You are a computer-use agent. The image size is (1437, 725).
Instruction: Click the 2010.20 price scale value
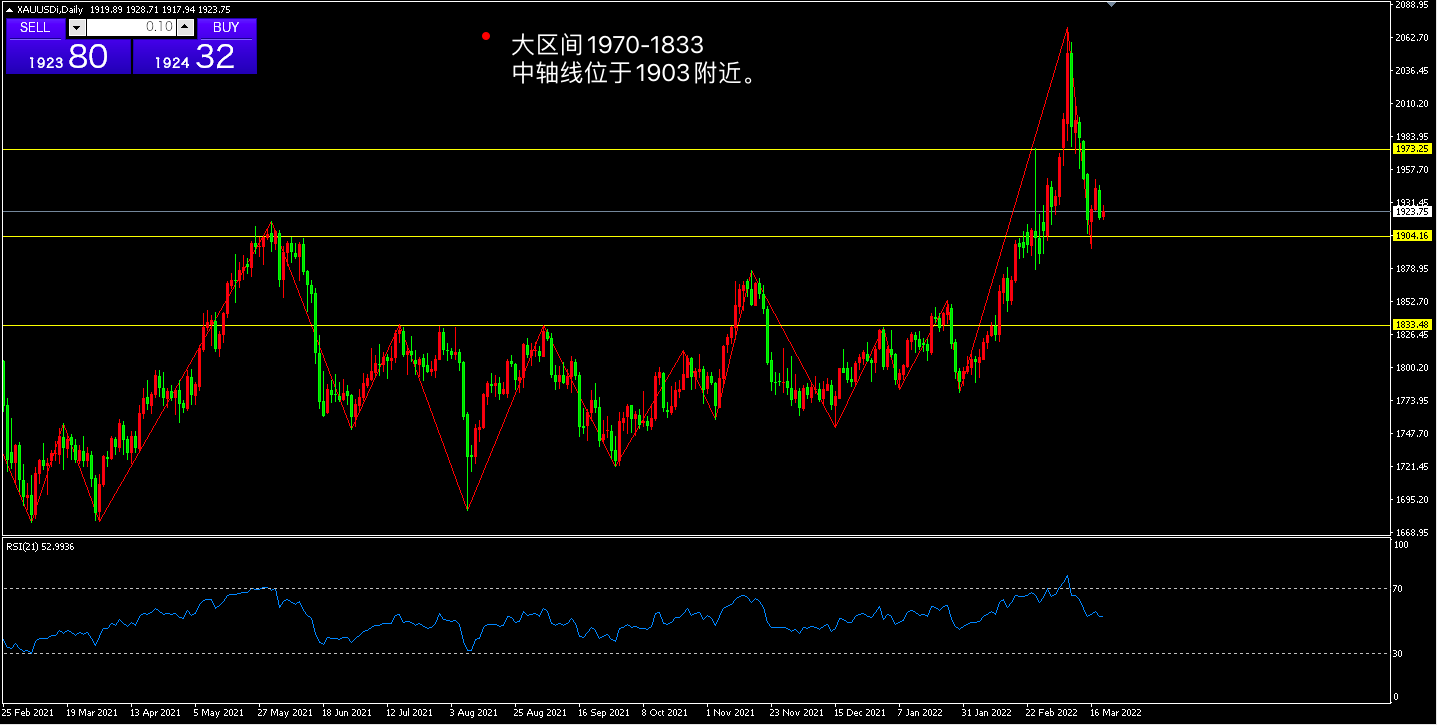pyautogui.click(x=1411, y=104)
